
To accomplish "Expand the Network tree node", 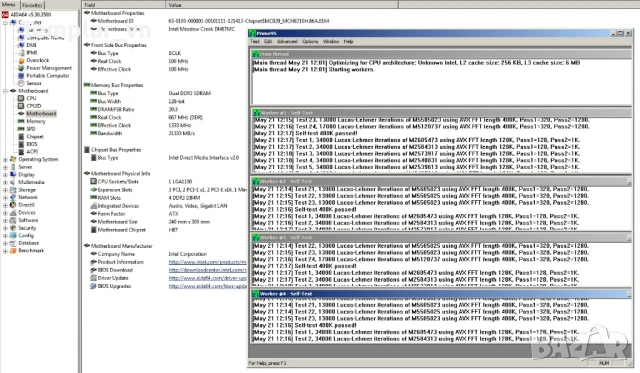I will point(5,198).
